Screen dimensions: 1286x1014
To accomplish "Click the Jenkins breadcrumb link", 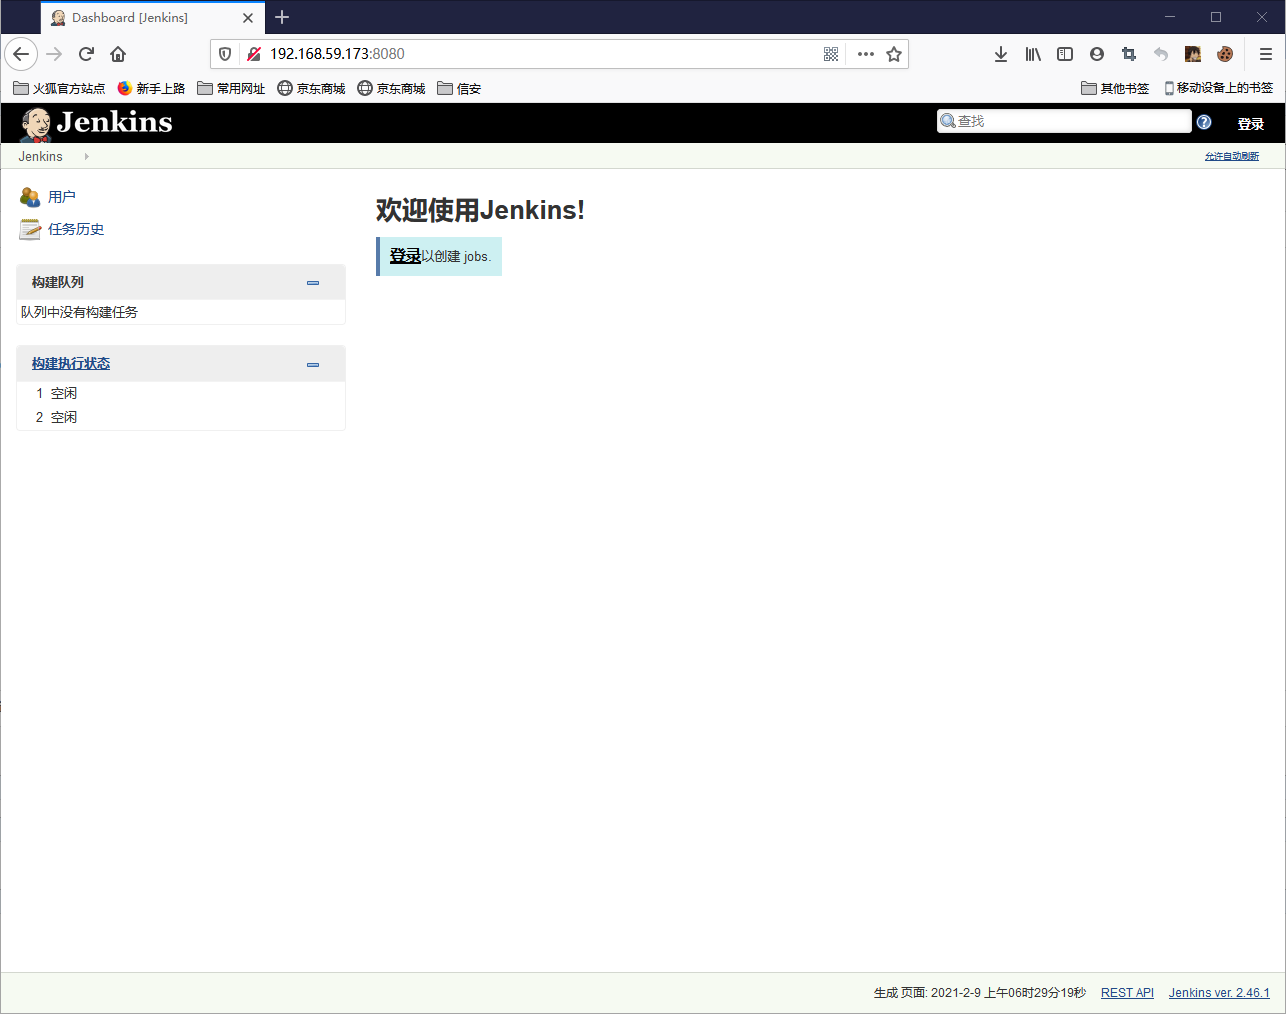I will point(40,156).
